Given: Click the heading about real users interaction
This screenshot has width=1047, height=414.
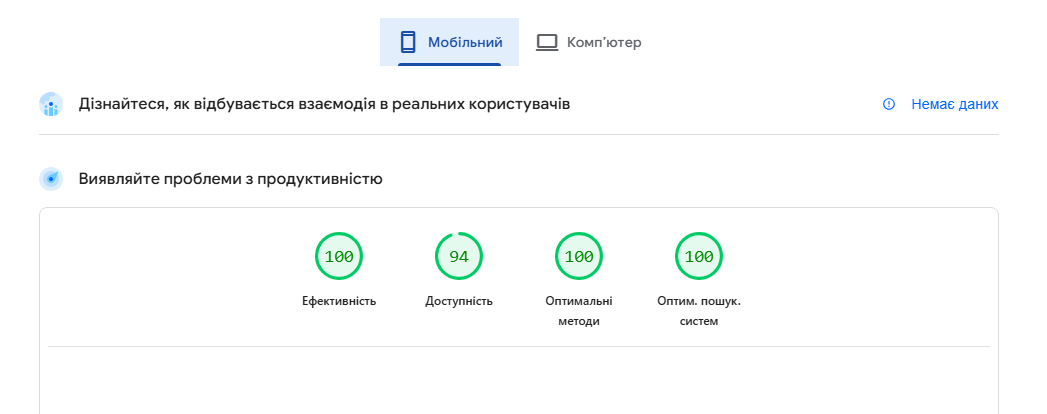Looking at the screenshot, I should (x=324, y=104).
